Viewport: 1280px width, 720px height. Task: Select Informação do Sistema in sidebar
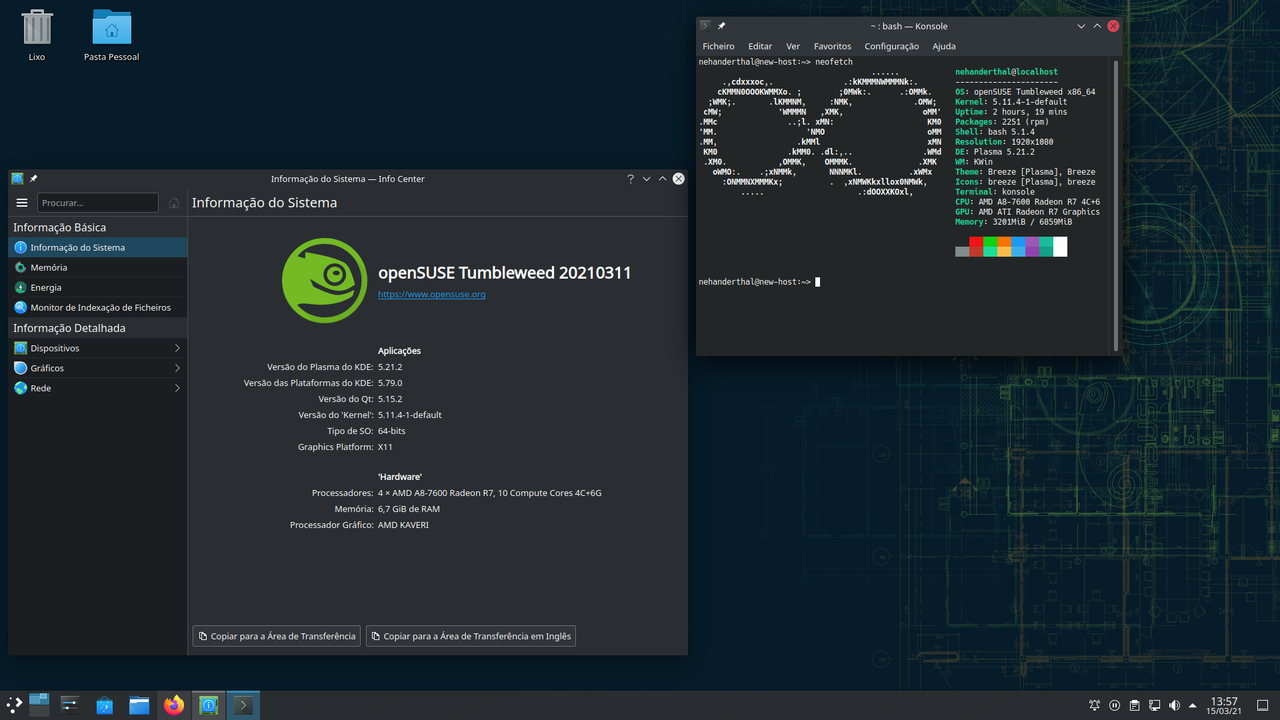tap(98, 247)
